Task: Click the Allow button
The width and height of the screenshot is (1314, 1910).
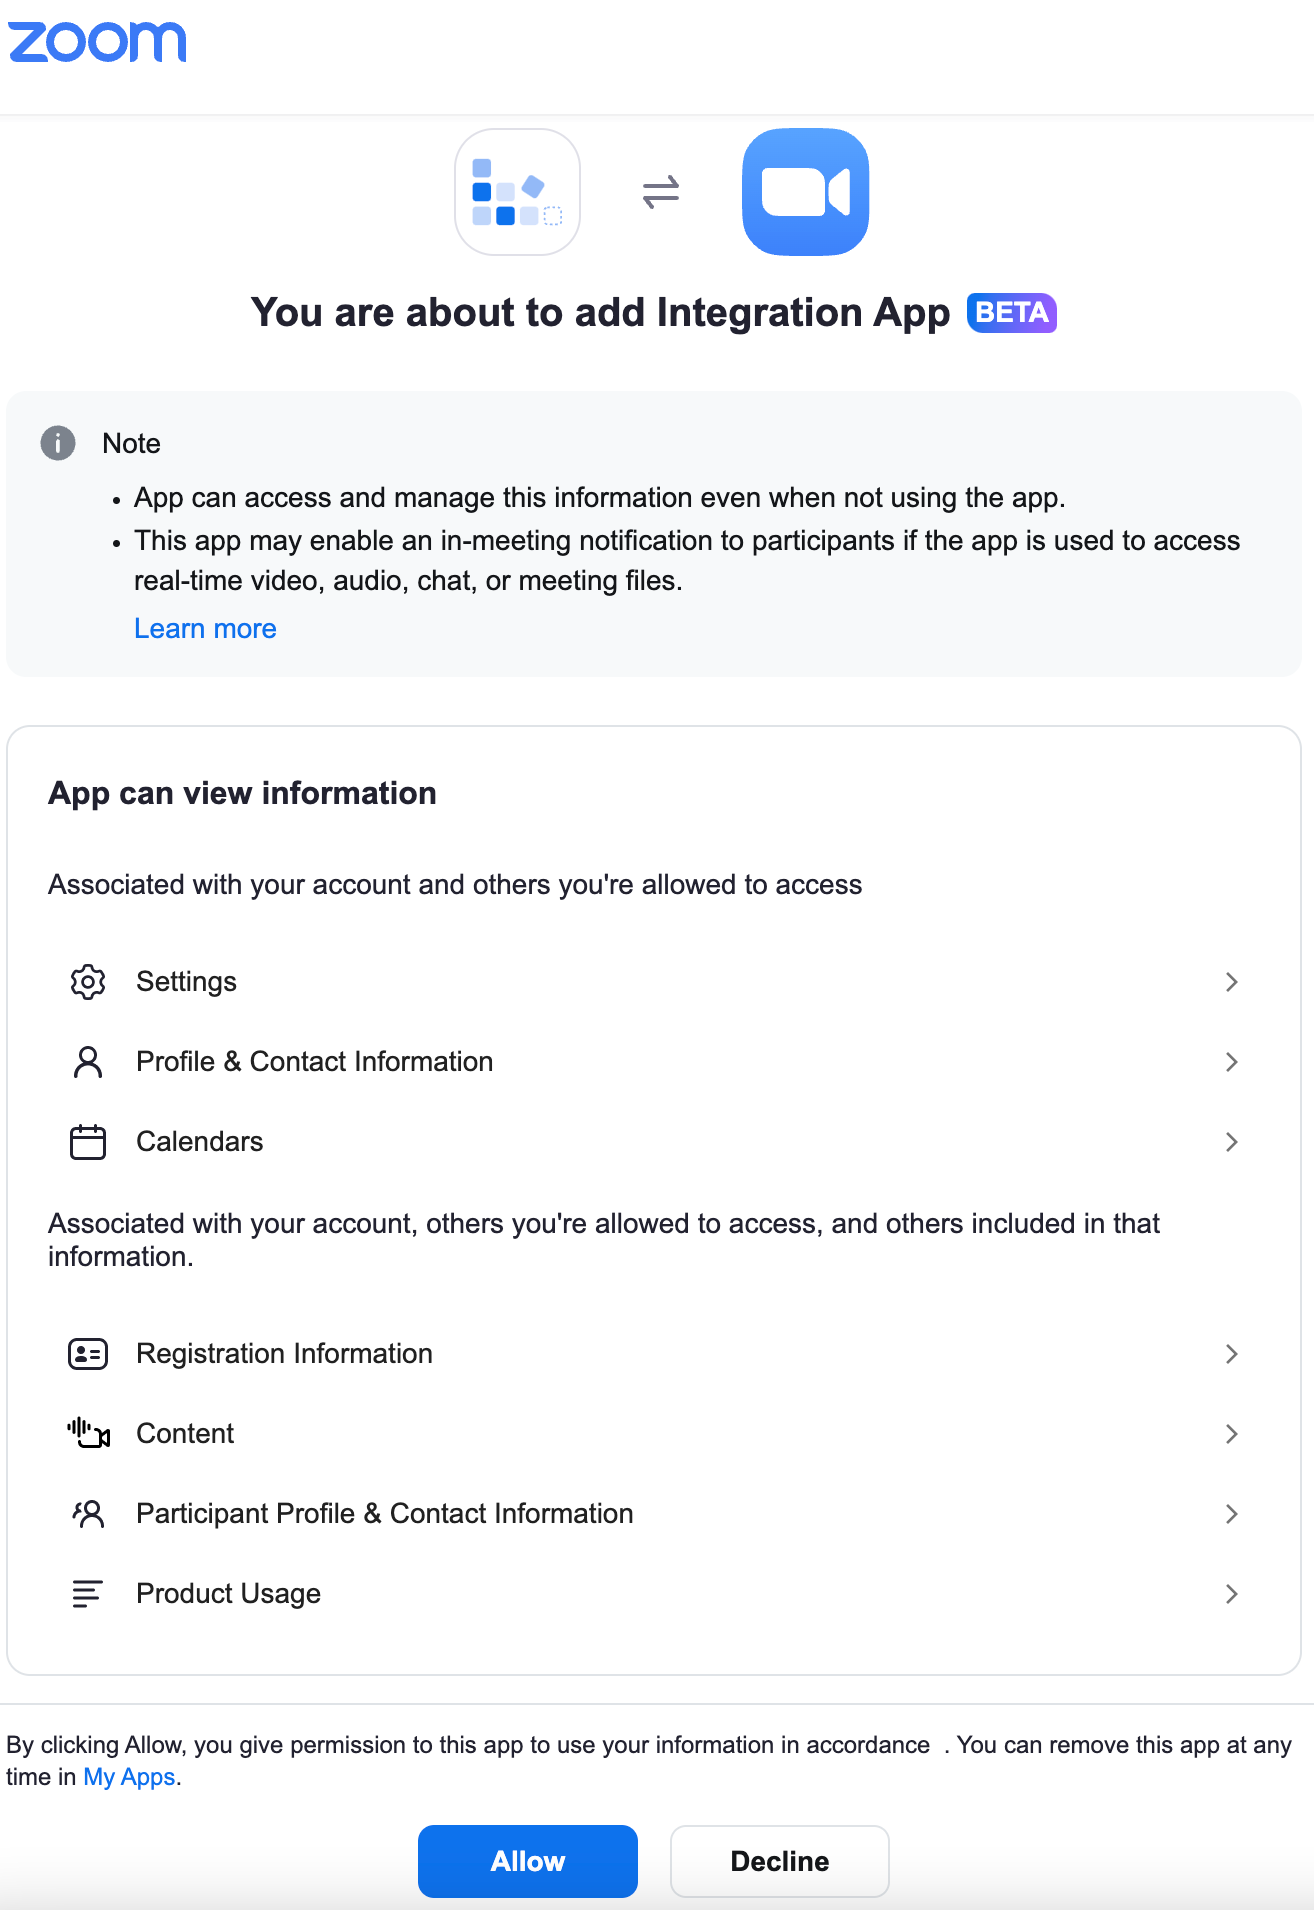Action: click(x=528, y=1861)
